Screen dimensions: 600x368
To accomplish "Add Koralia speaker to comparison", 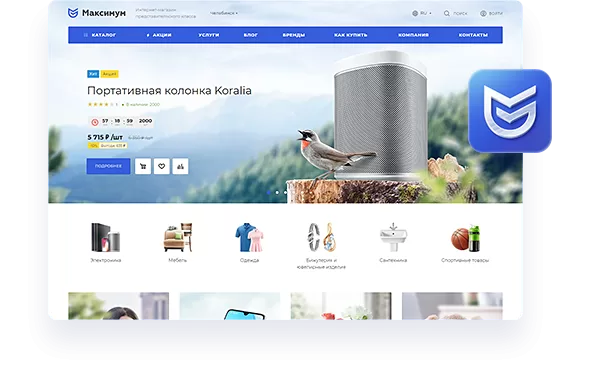I will point(180,166).
